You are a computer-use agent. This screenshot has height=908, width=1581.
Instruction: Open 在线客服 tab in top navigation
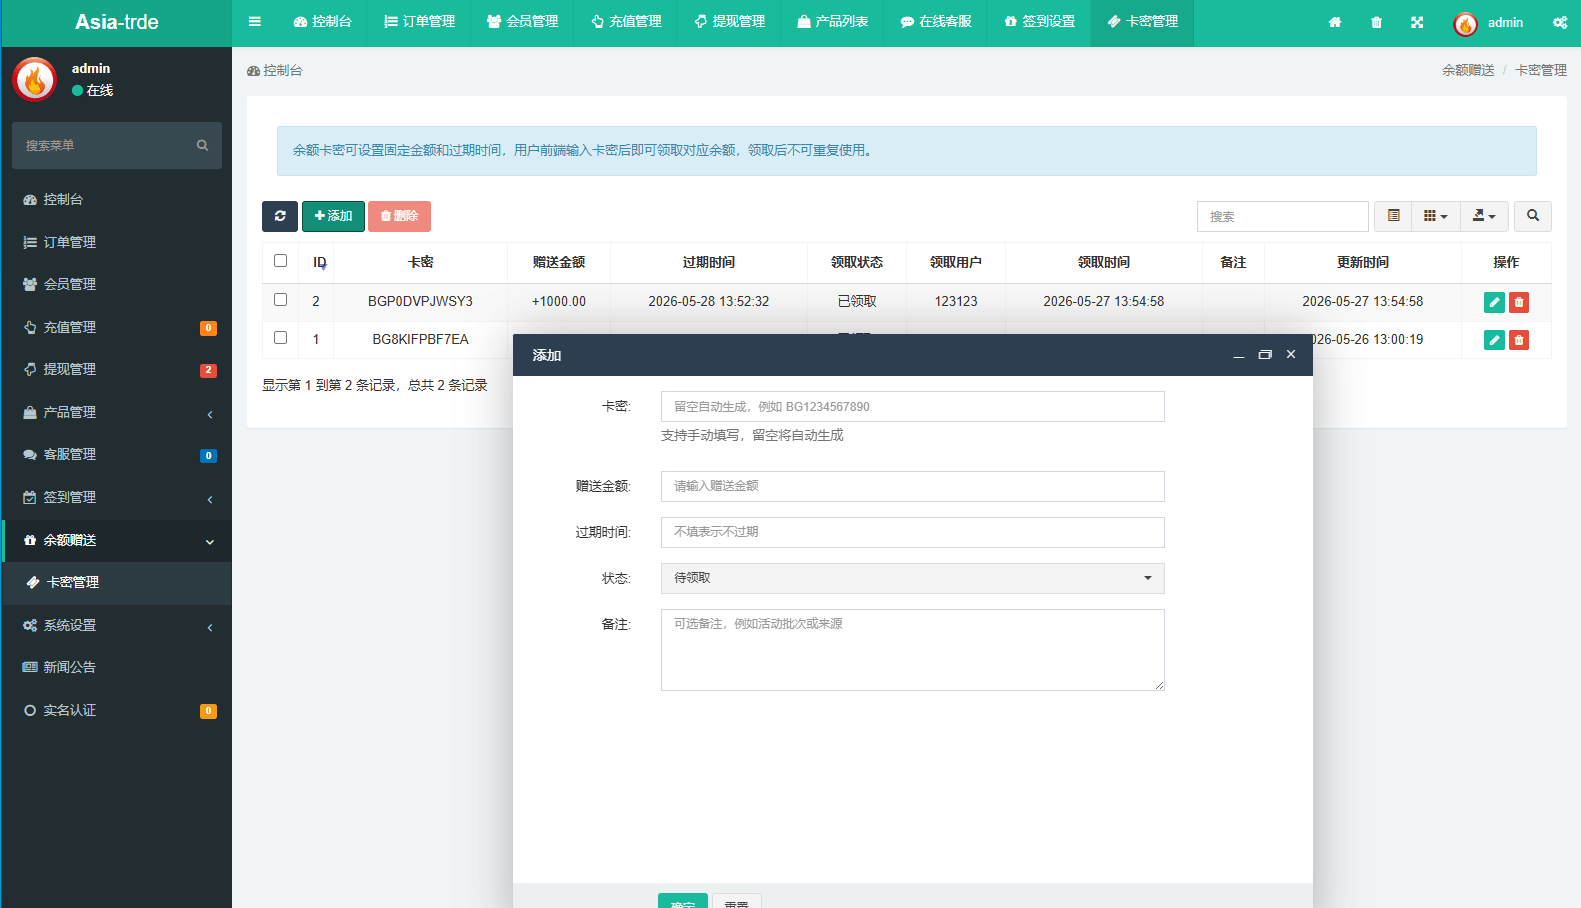(935, 22)
